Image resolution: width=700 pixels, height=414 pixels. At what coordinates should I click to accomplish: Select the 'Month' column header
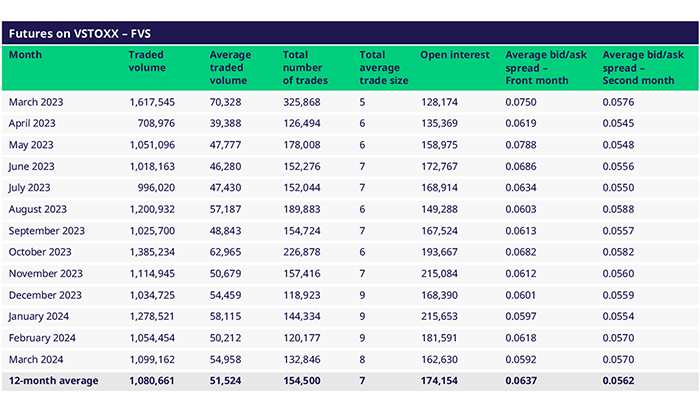pos(27,56)
